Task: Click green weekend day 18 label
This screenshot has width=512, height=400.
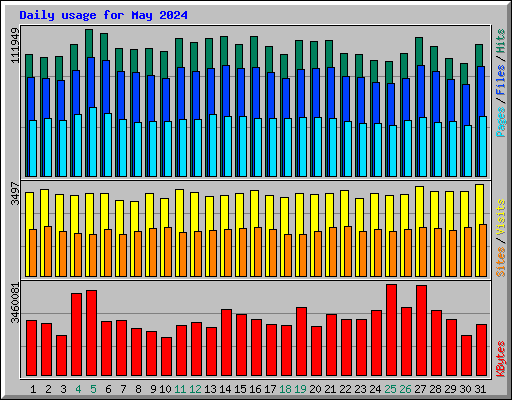Action: tap(285, 389)
